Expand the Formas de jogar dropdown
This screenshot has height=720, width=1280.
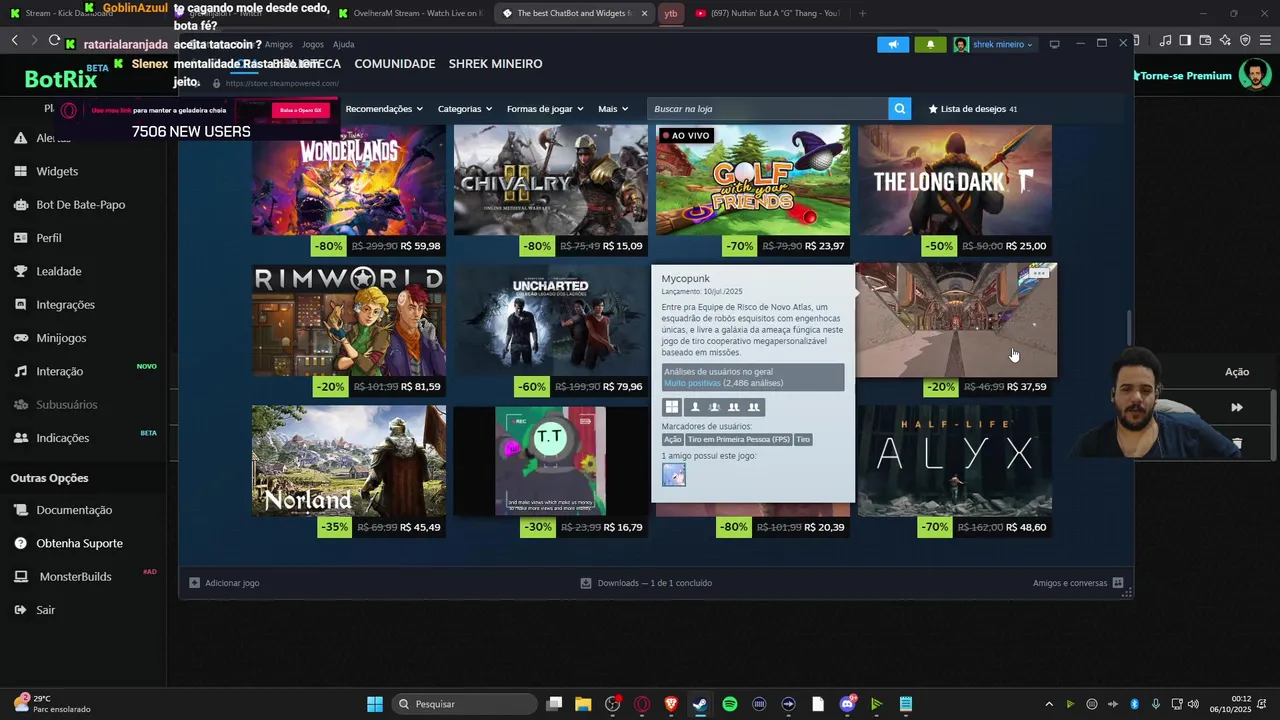[545, 109]
